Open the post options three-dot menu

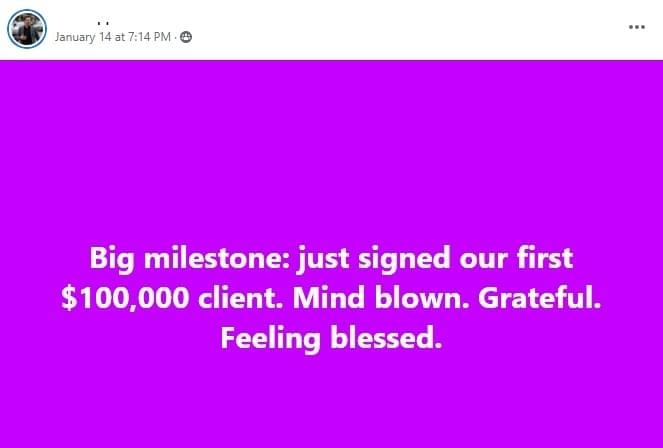636,27
